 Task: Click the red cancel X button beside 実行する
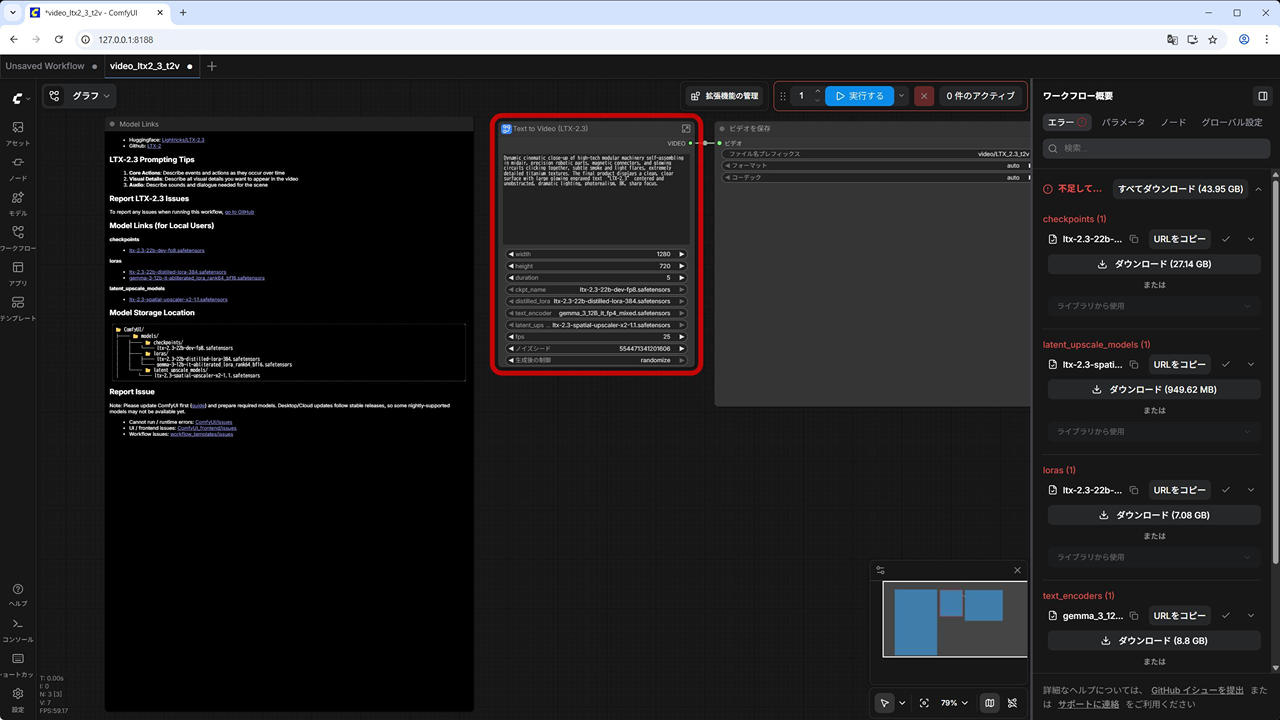(924, 96)
